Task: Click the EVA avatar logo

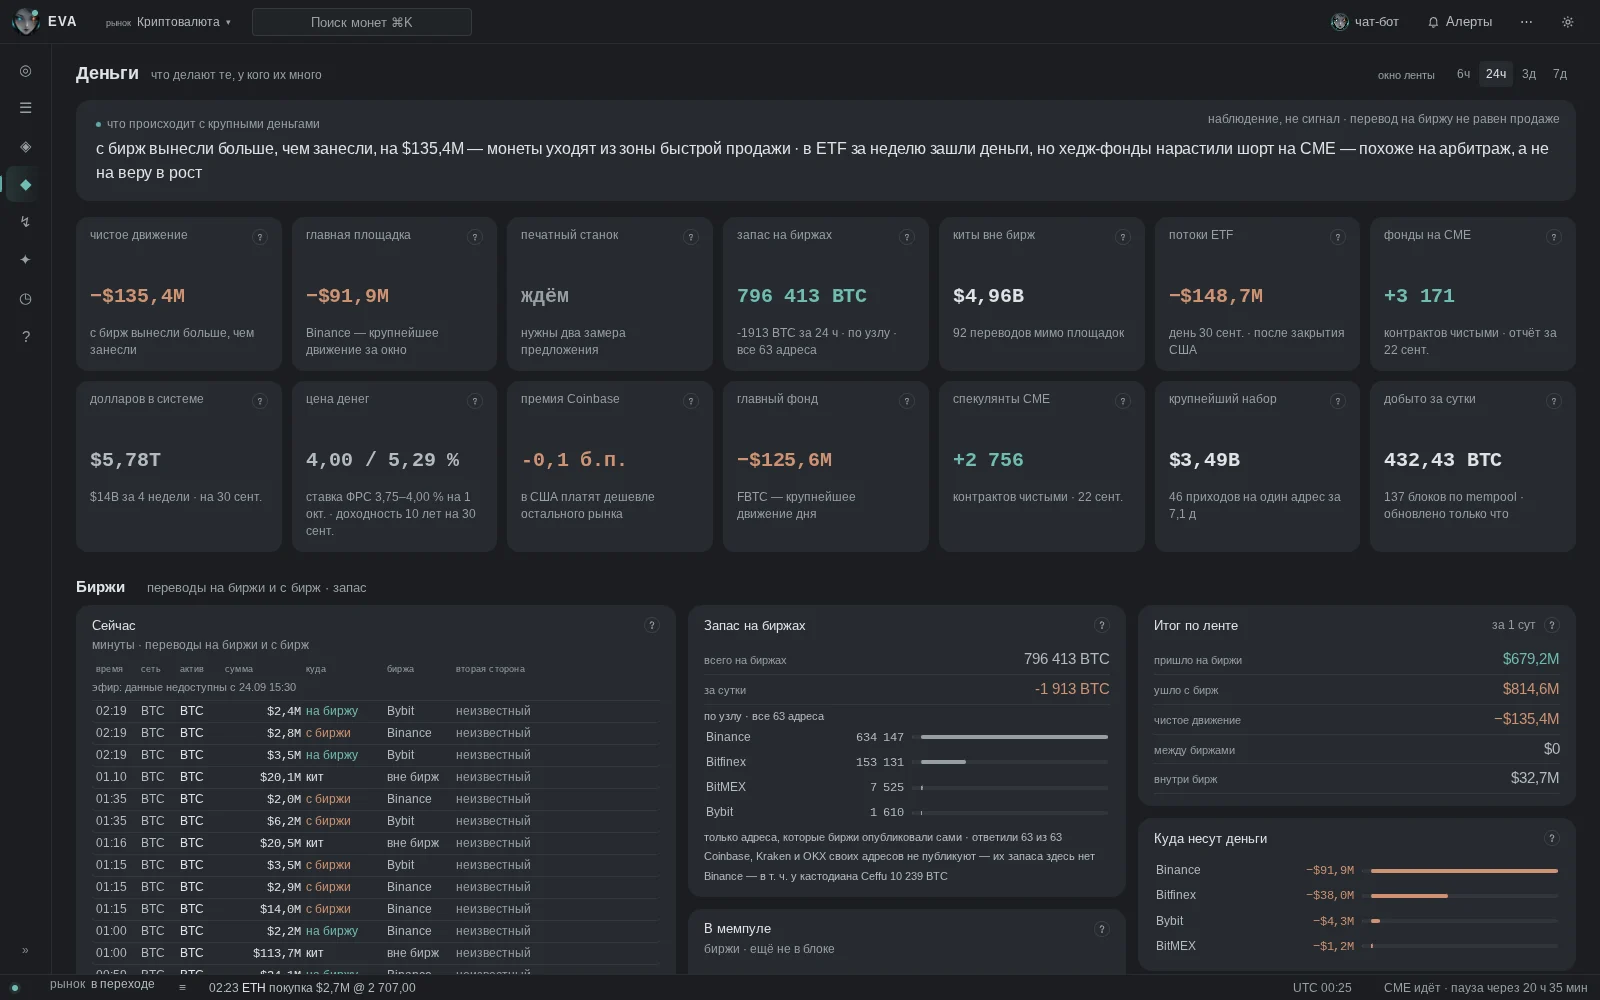Action: tap(26, 21)
